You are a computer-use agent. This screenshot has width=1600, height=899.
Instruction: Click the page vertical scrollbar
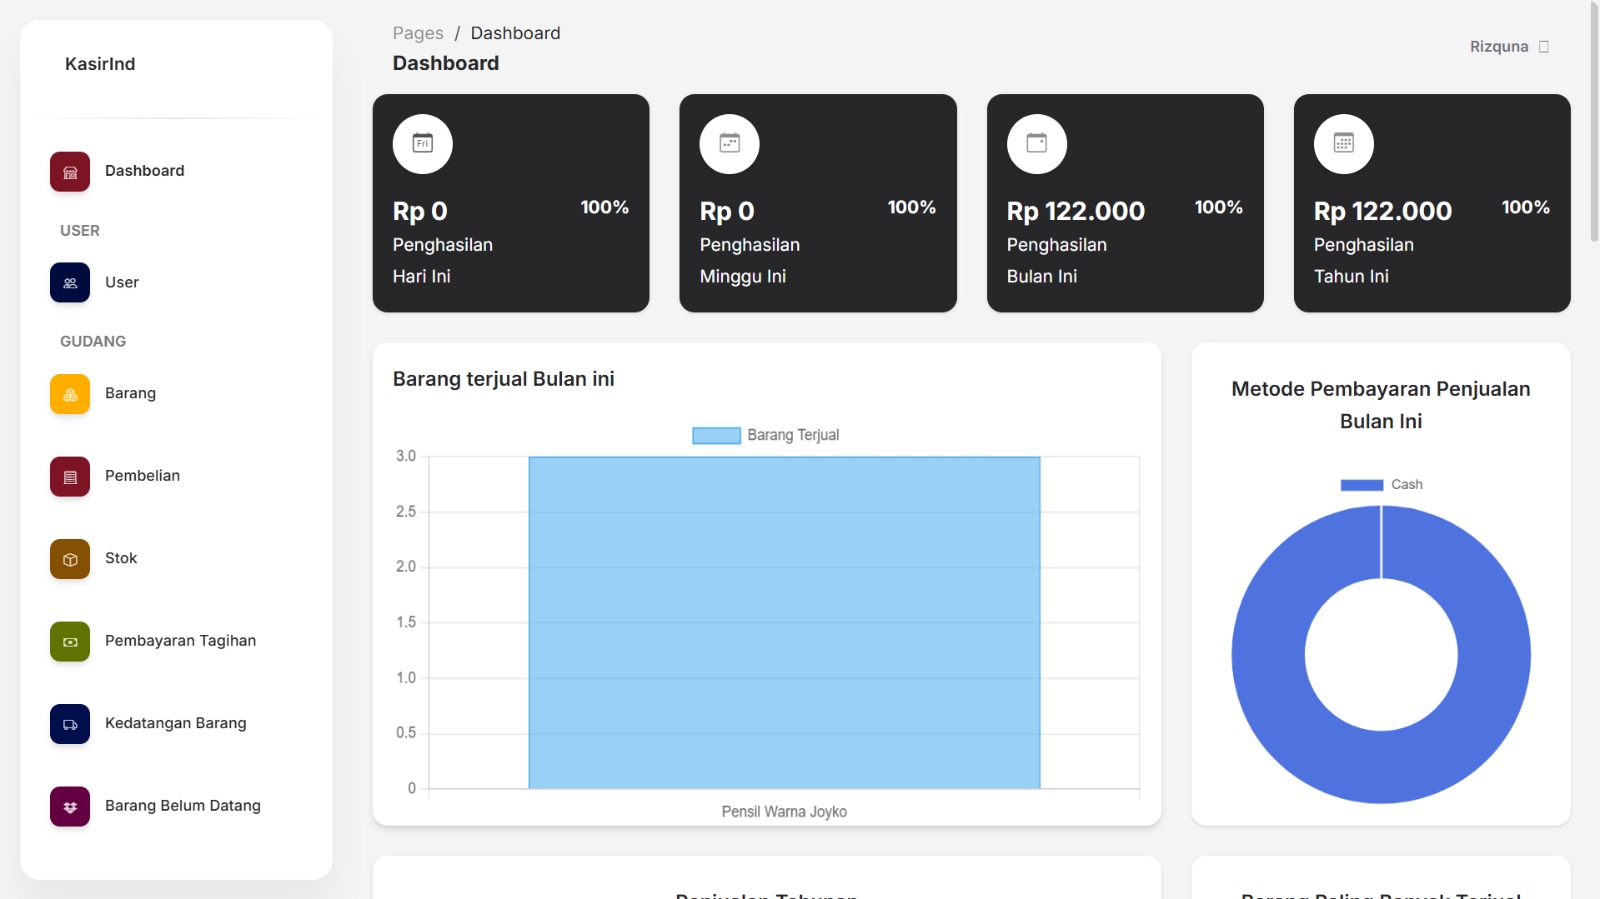point(1594,120)
